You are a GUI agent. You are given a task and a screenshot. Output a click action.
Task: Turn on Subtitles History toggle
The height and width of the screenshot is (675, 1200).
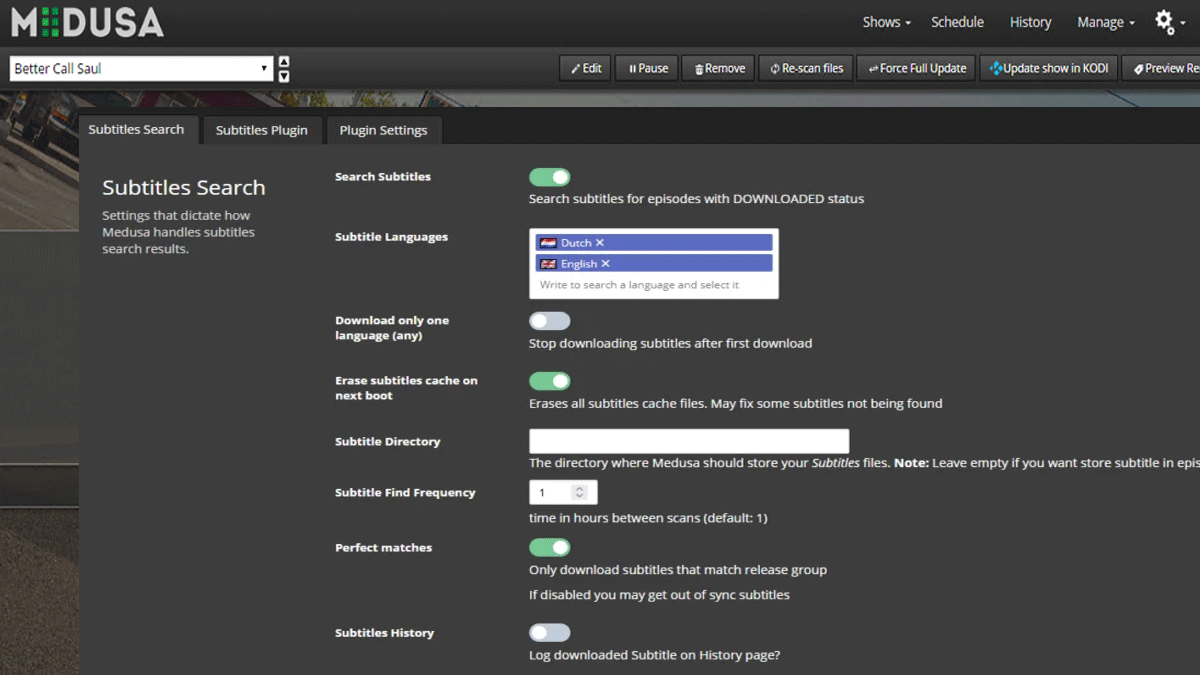(549, 633)
